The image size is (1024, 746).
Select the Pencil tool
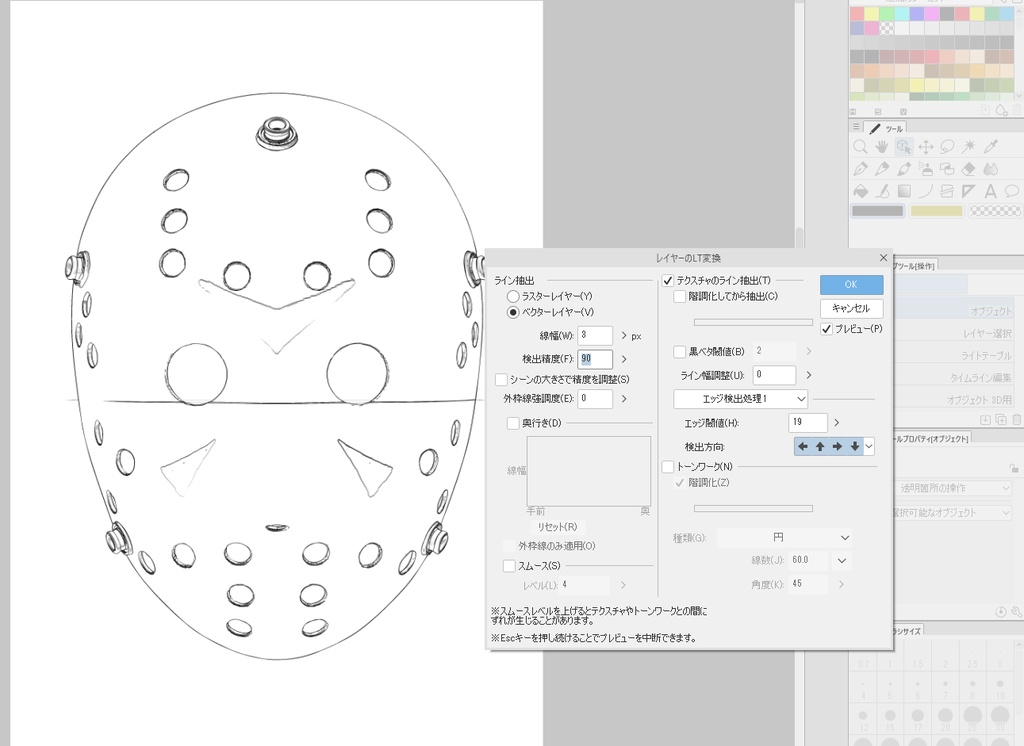pos(882,169)
